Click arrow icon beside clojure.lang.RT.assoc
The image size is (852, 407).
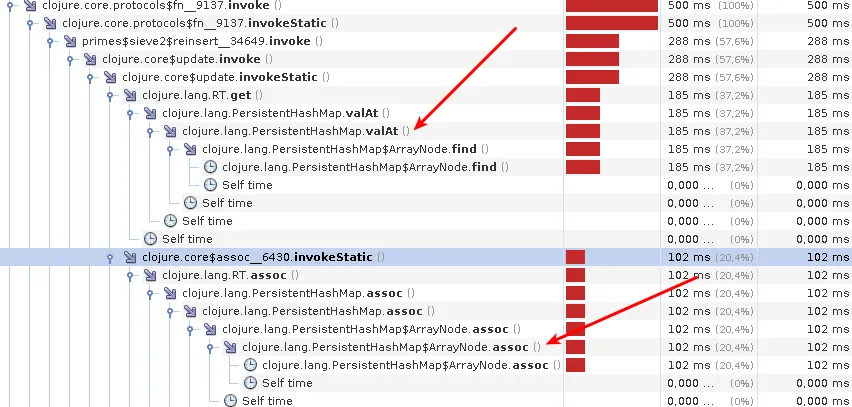150,275
